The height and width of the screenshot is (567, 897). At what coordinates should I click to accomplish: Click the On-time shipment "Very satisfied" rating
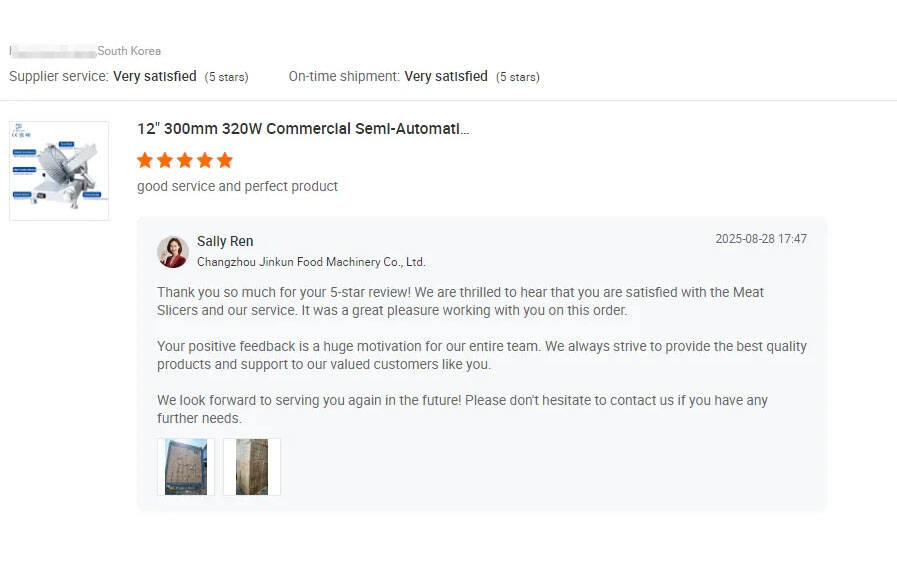coord(446,76)
